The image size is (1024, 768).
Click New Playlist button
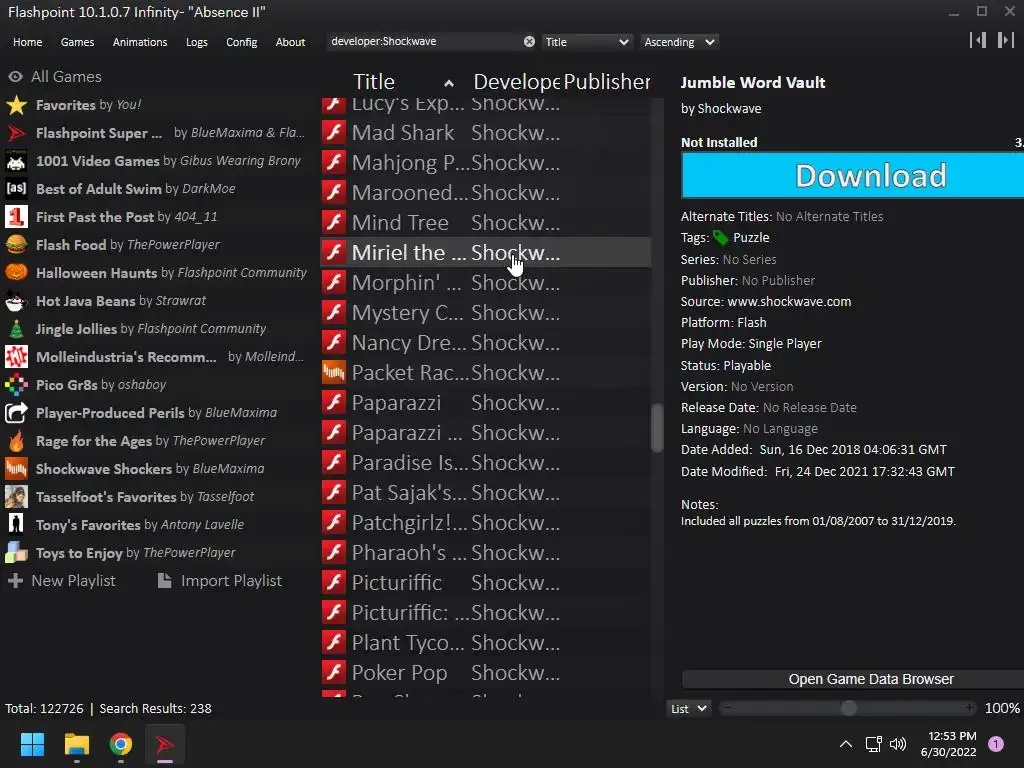(61, 581)
